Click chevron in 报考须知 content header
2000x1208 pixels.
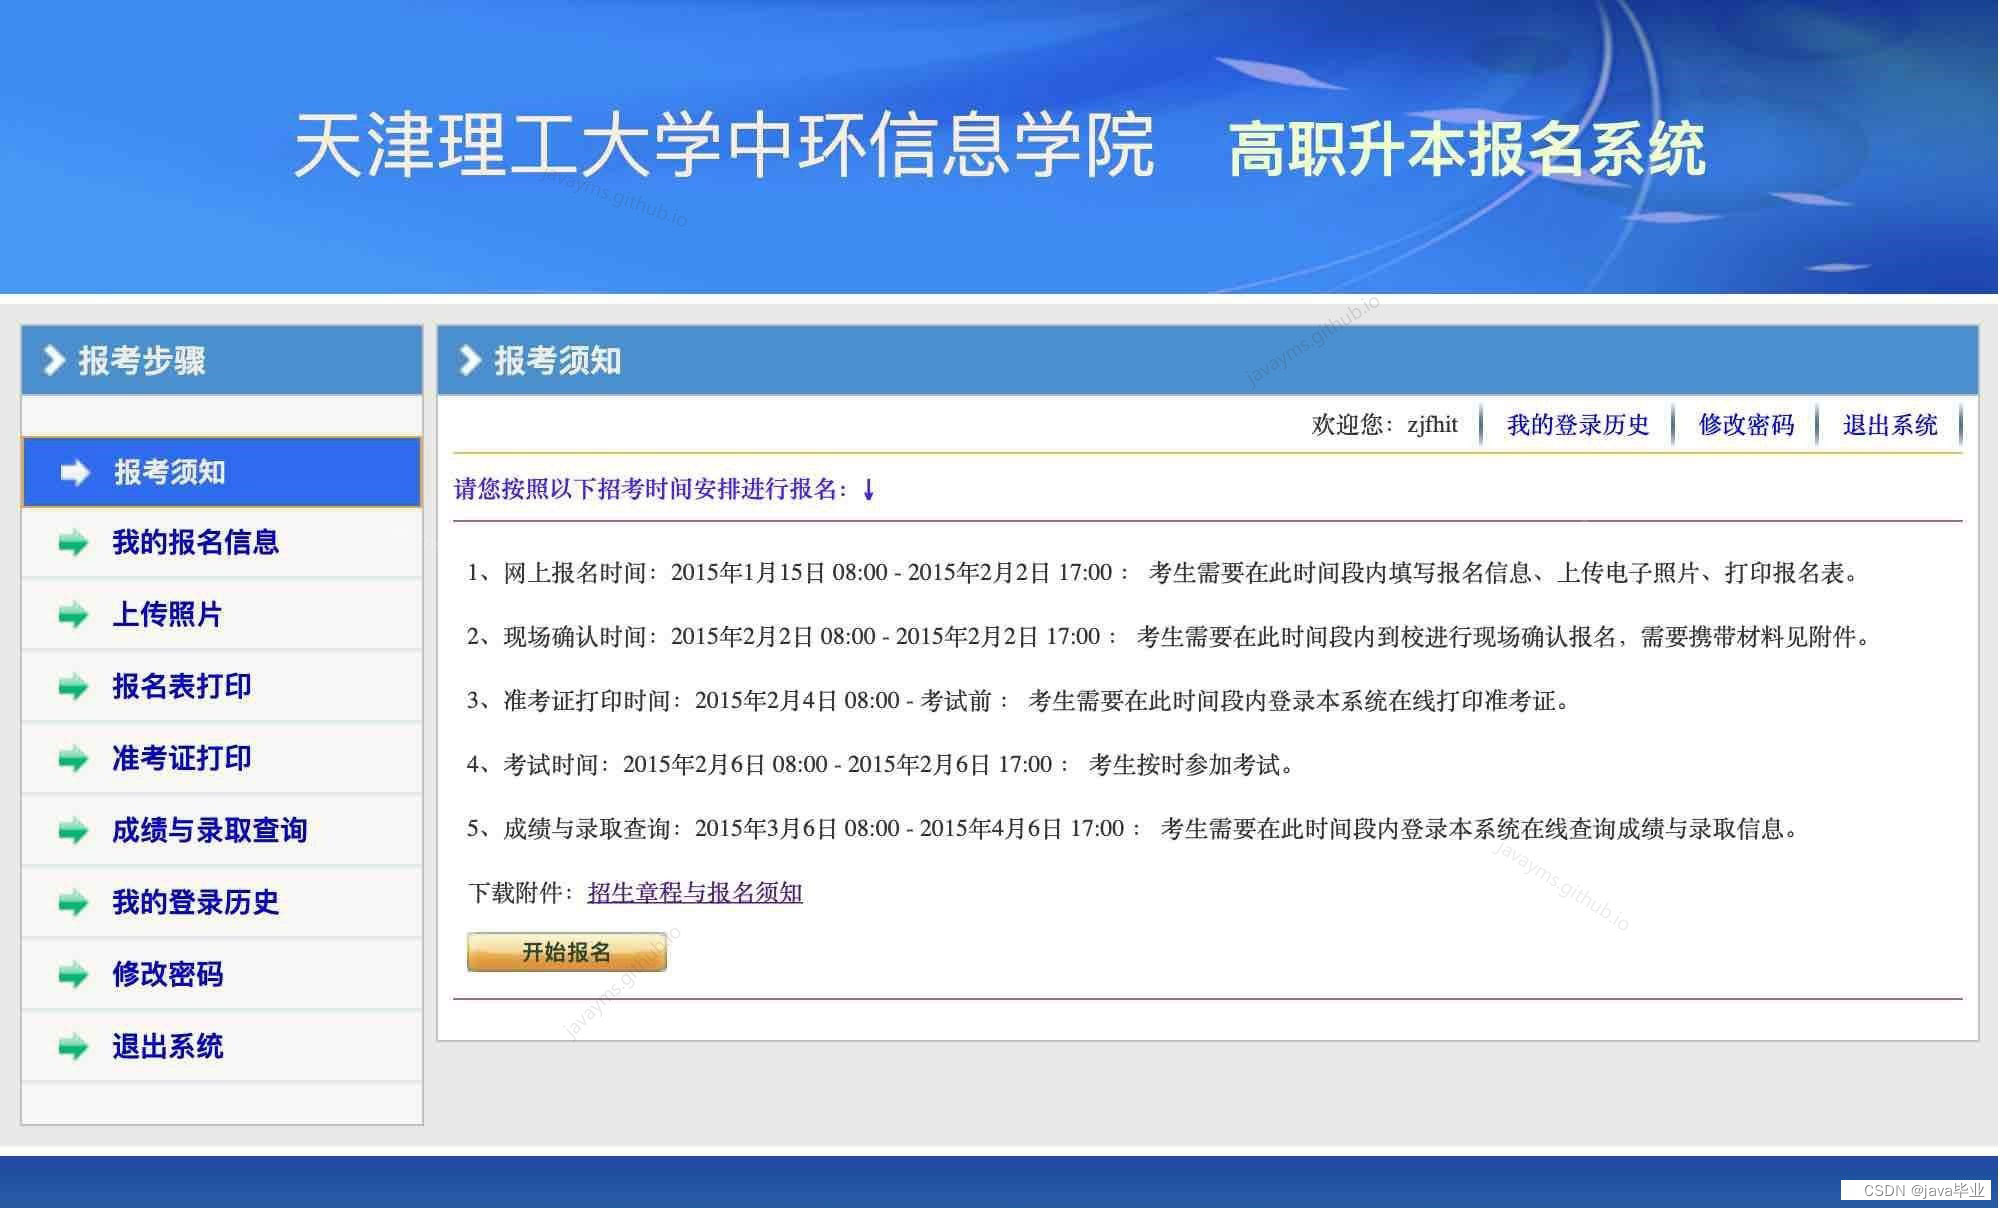[469, 360]
